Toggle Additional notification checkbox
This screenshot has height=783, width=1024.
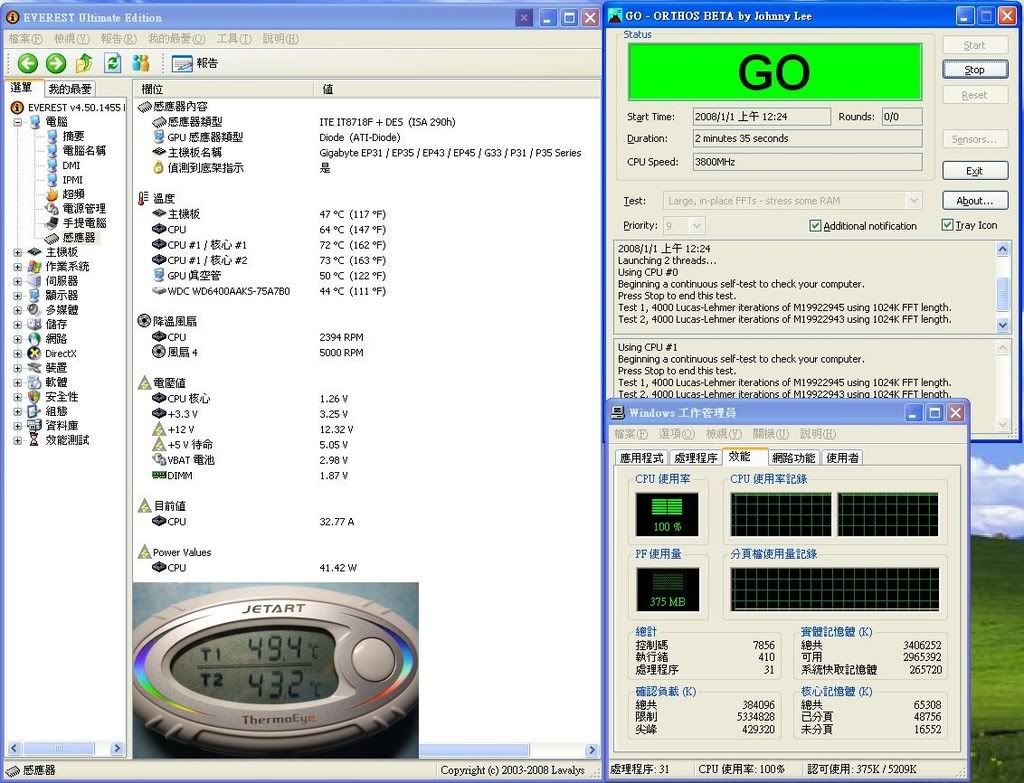814,226
